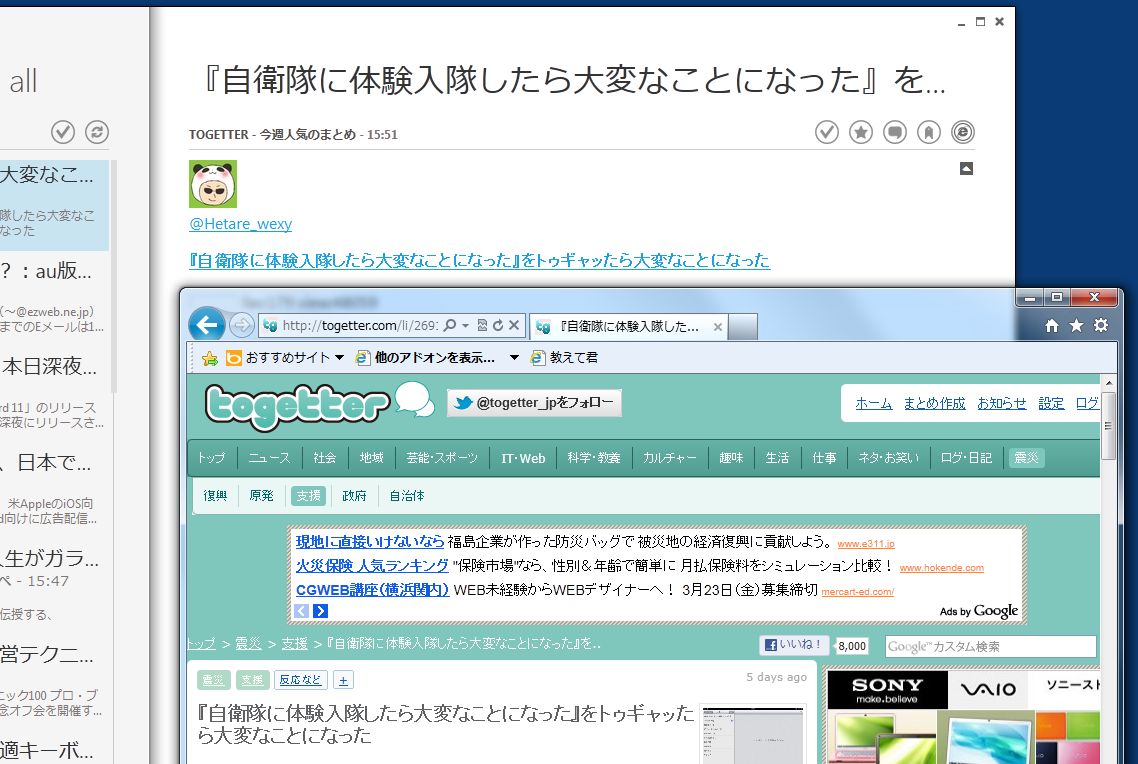The image size is (1138, 764).
Task: Open the 教えて君 favorites bar link
Action: pos(564,358)
